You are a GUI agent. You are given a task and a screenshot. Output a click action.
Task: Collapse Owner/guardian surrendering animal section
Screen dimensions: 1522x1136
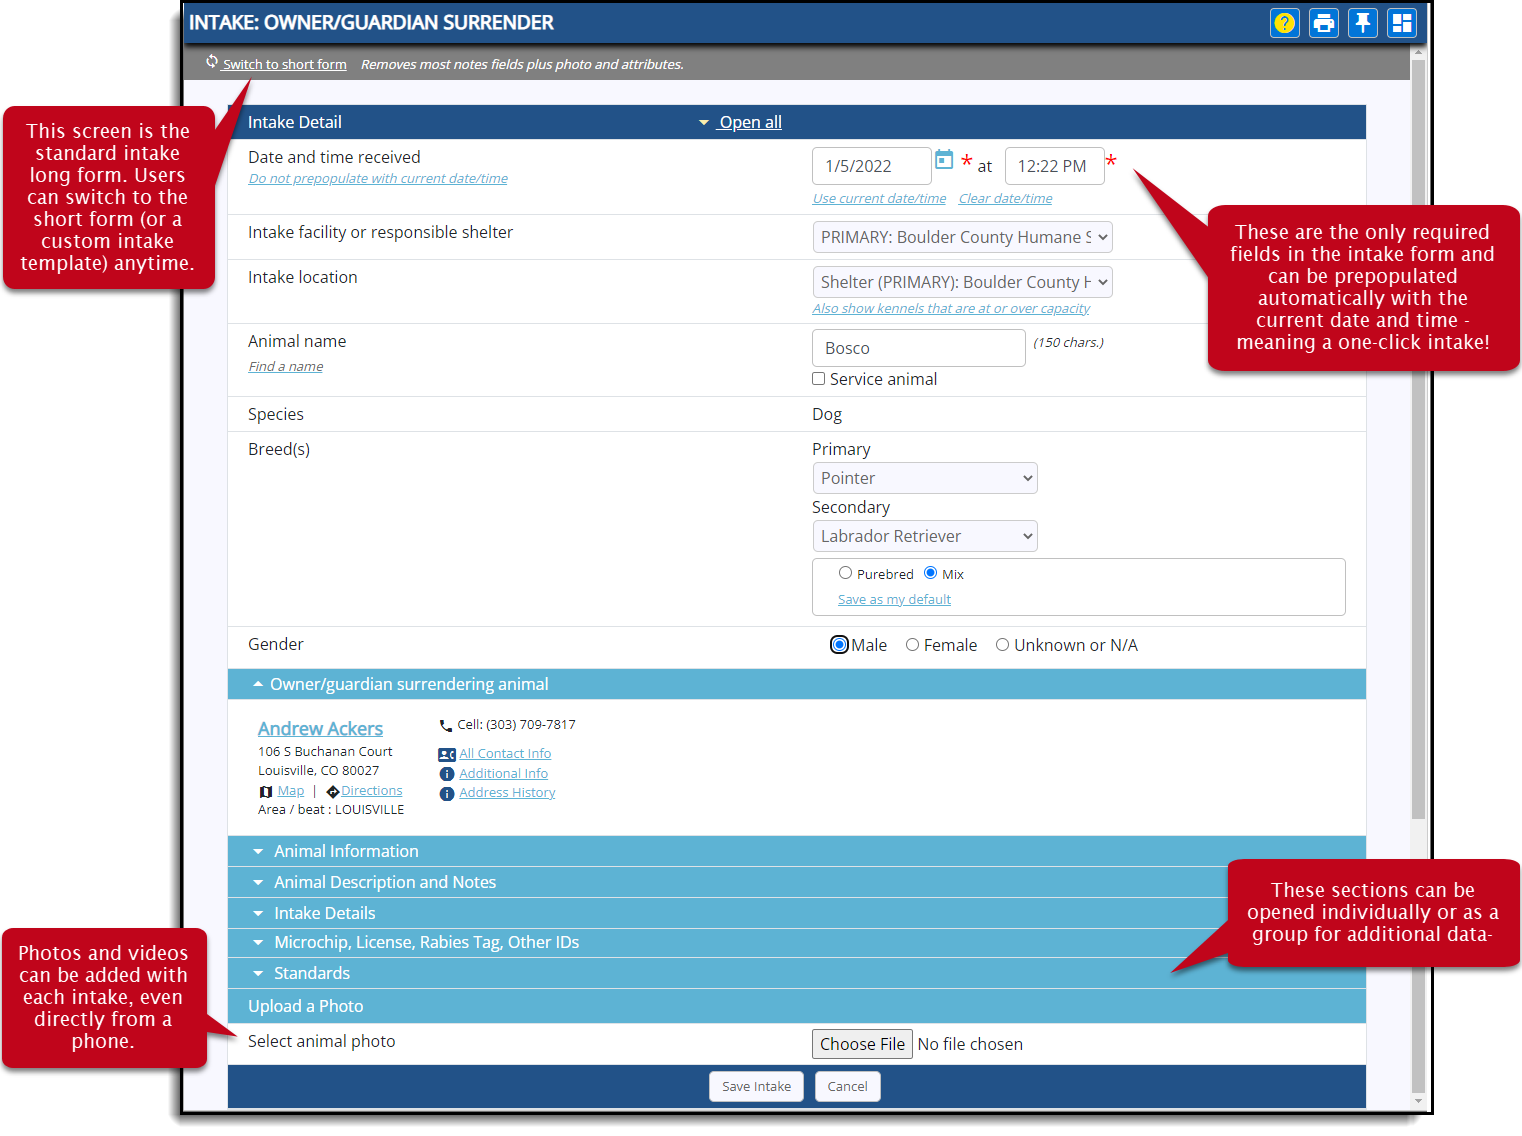(x=796, y=684)
